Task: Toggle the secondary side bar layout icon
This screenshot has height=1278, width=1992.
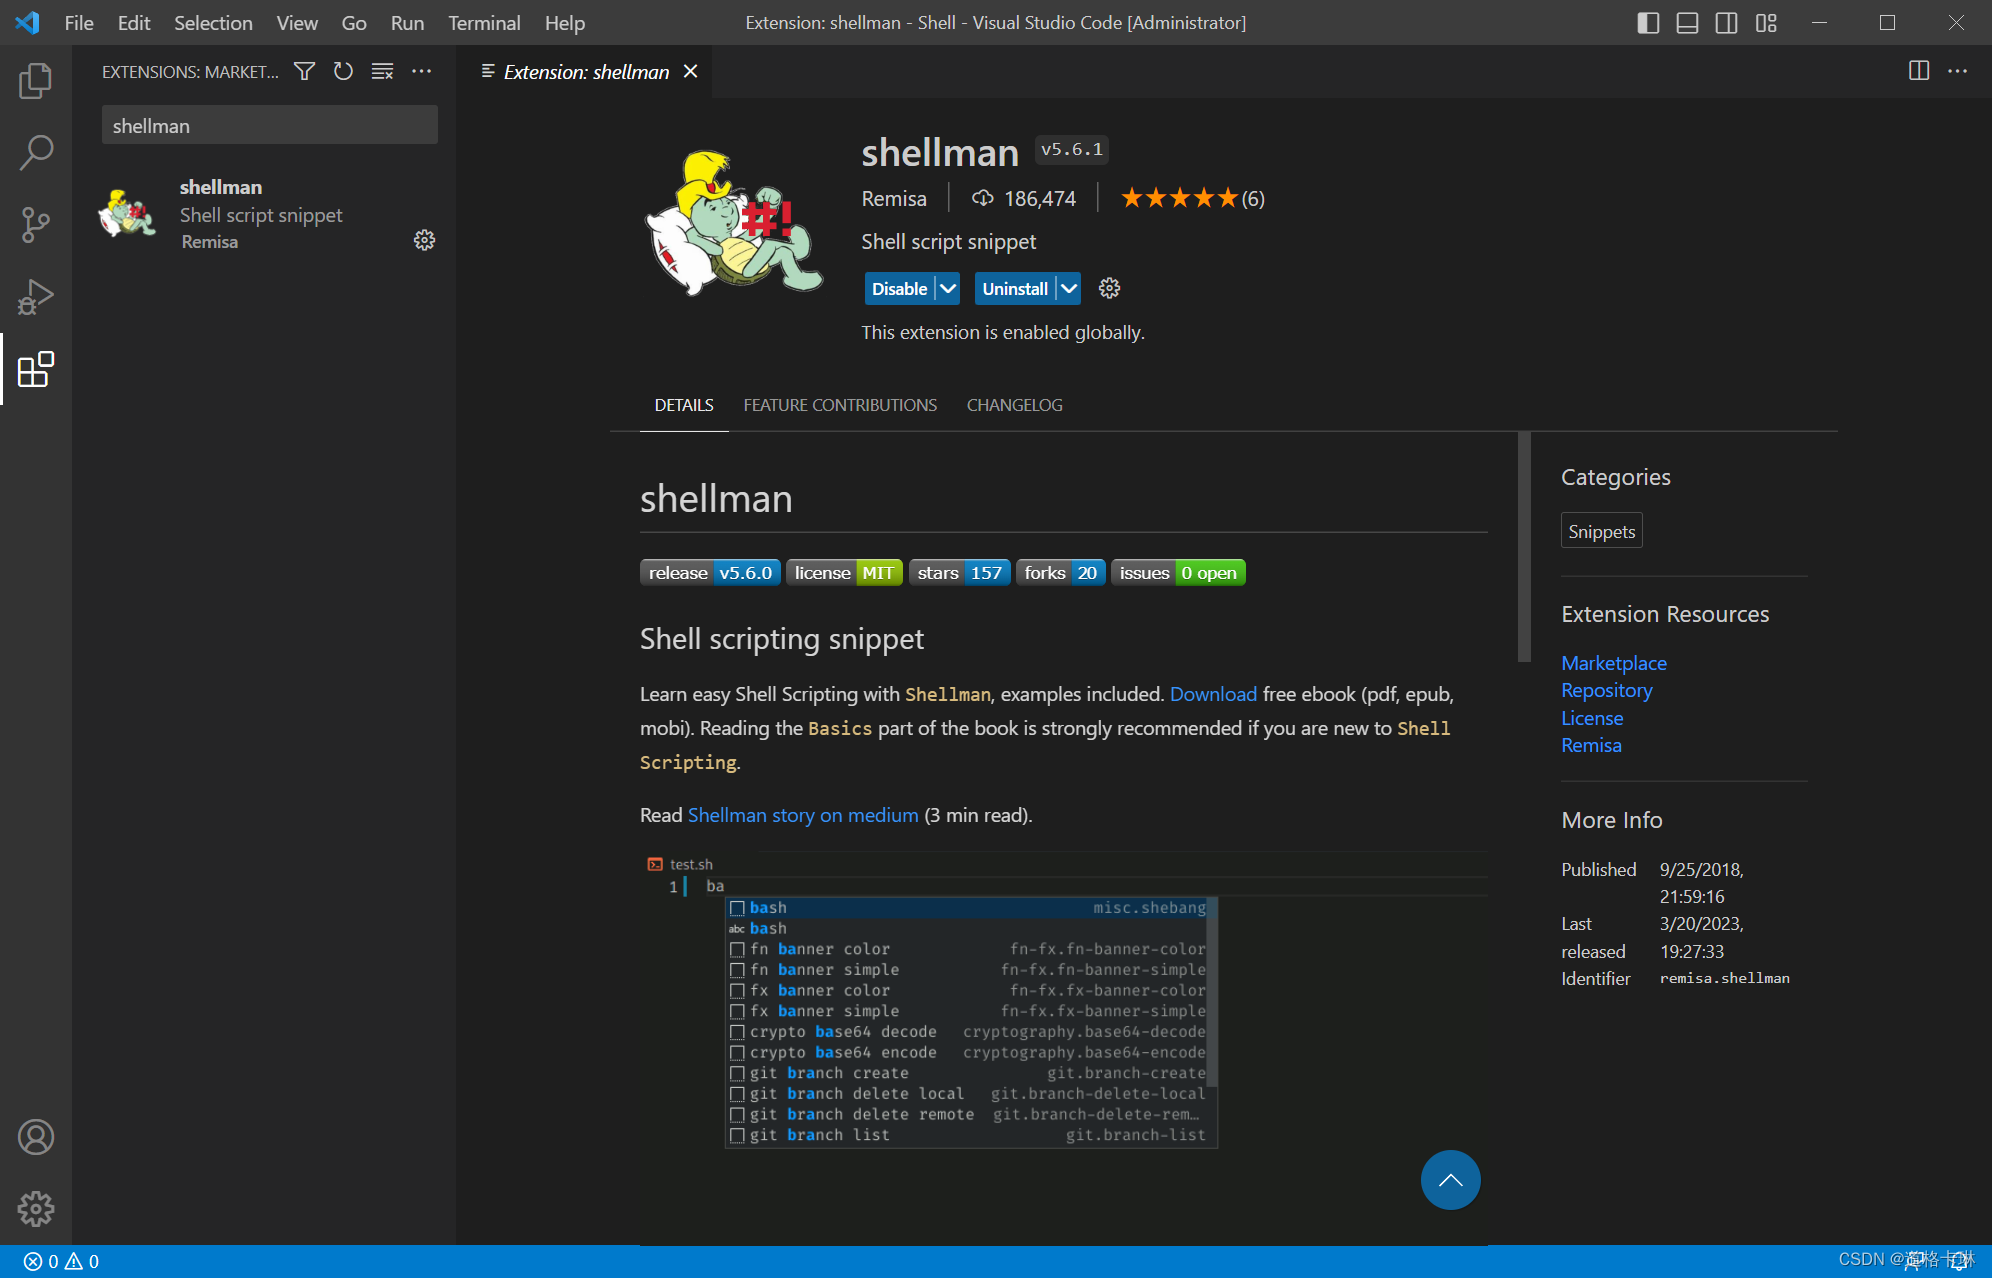Action: tap(1726, 23)
